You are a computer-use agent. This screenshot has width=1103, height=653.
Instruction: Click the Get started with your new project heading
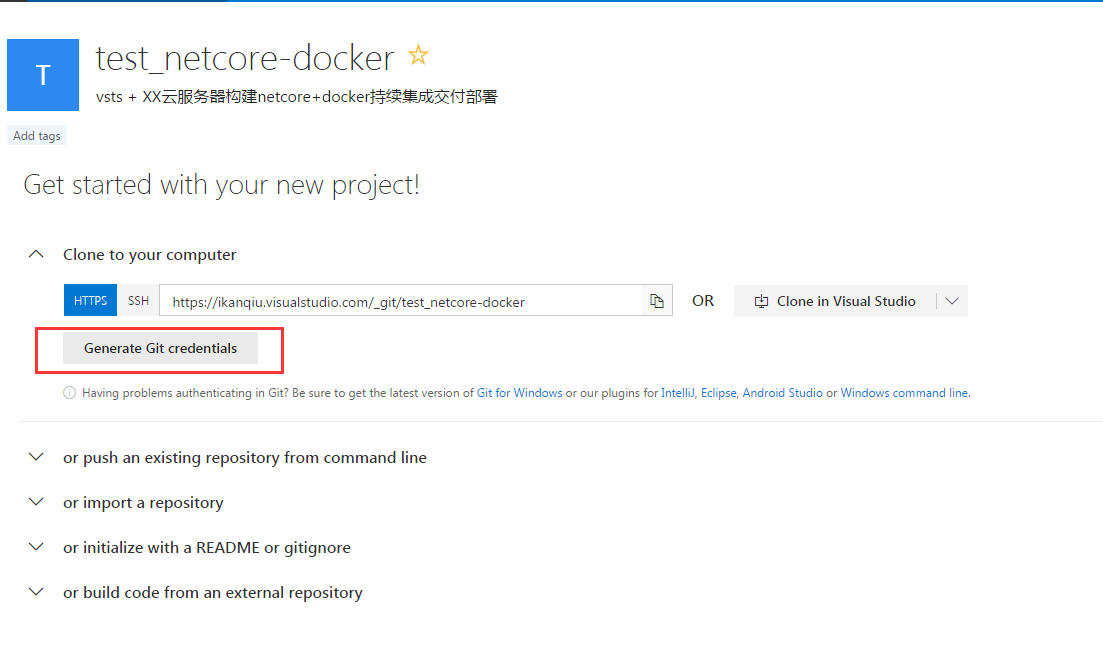click(x=222, y=185)
